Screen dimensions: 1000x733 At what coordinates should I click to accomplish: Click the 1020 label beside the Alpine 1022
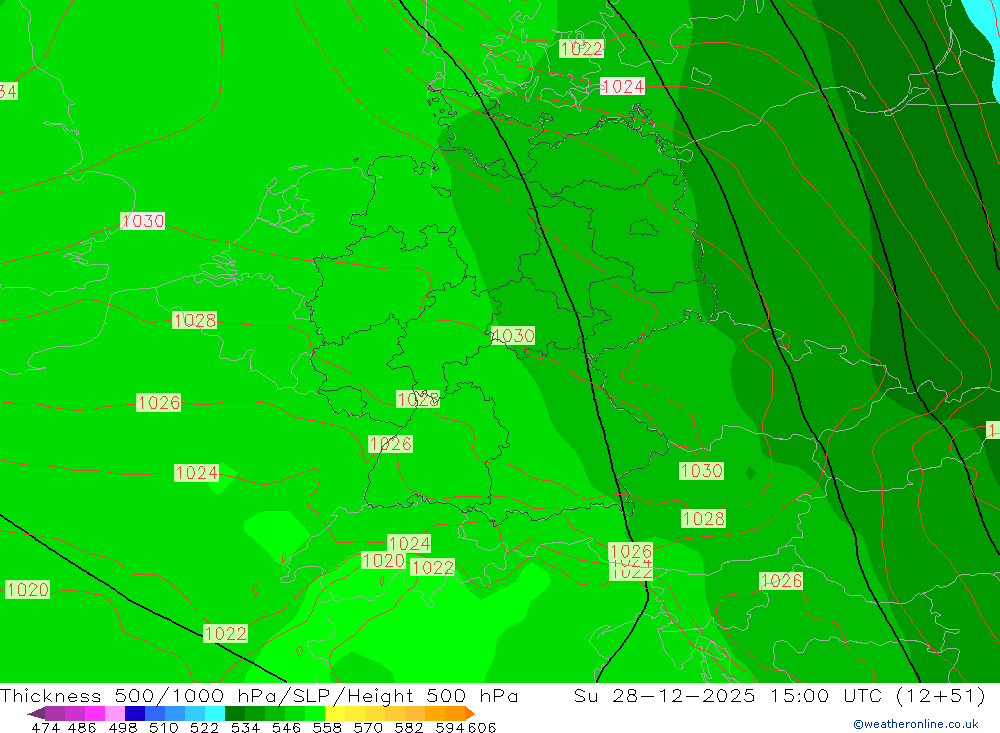click(383, 560)
